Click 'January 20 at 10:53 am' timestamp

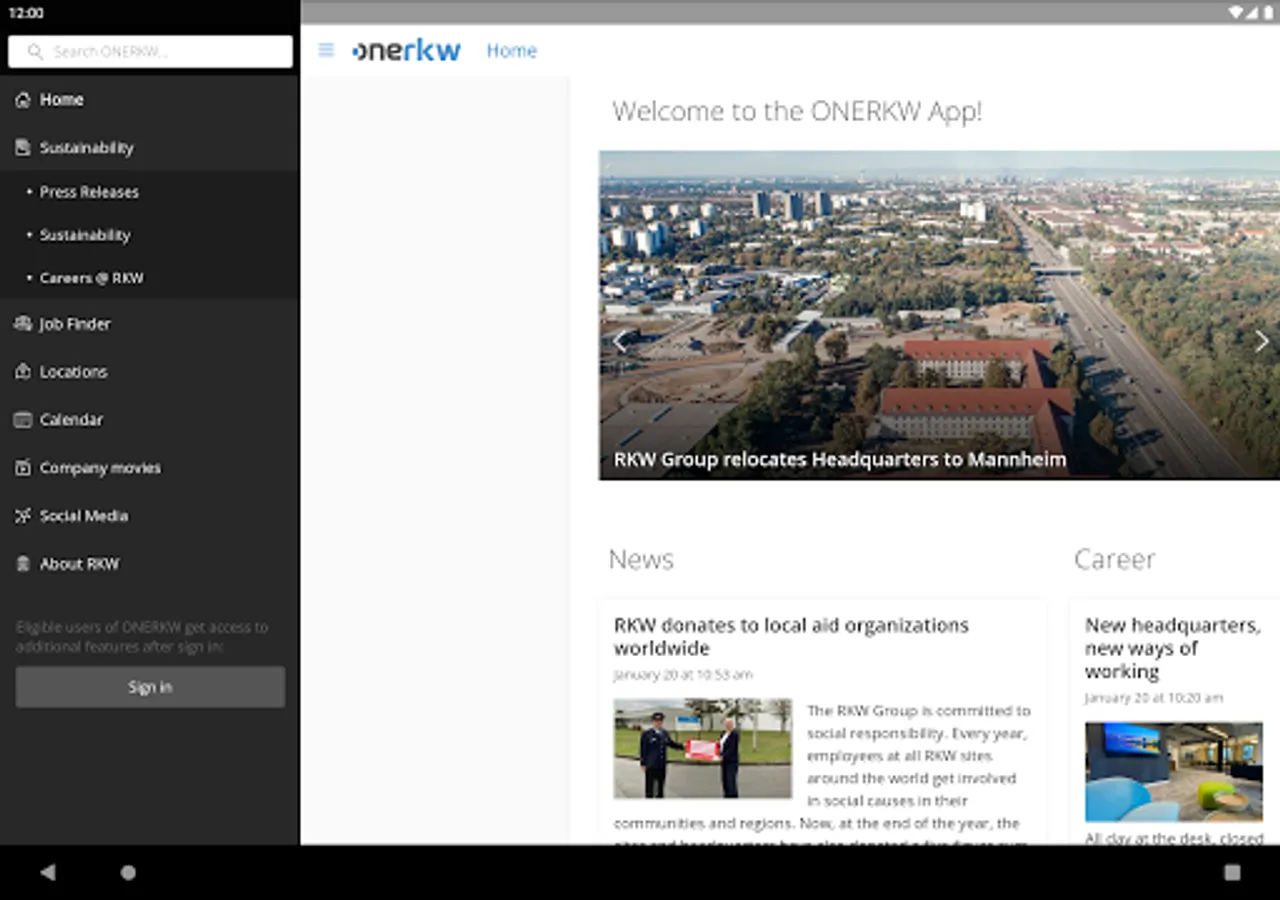pyautogui.click(x=683, y=675)
